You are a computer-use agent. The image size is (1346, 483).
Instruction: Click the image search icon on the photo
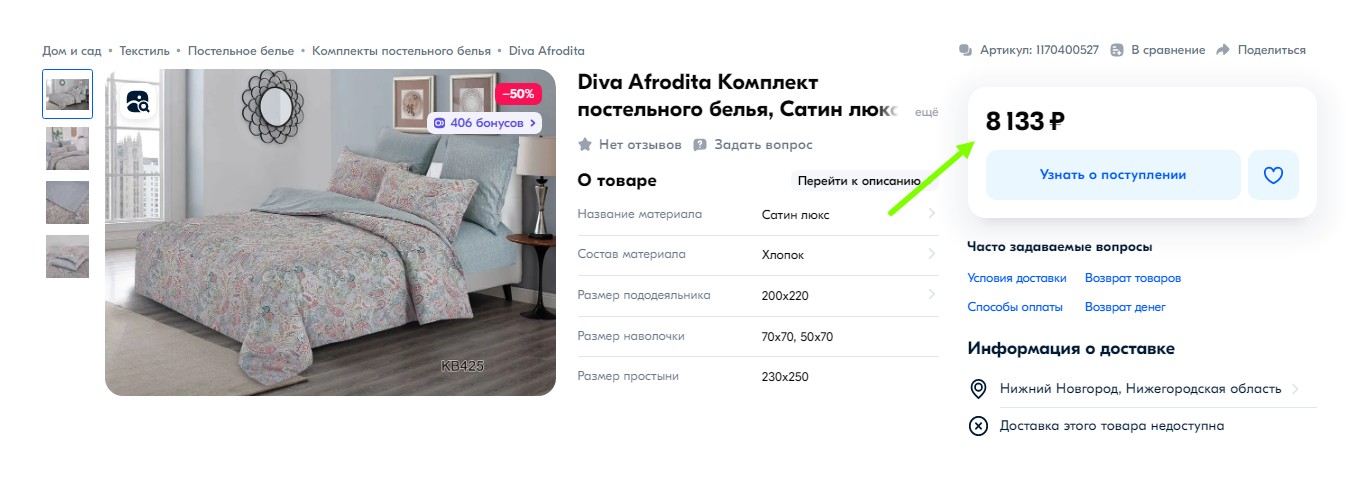(x=137, y=102)
